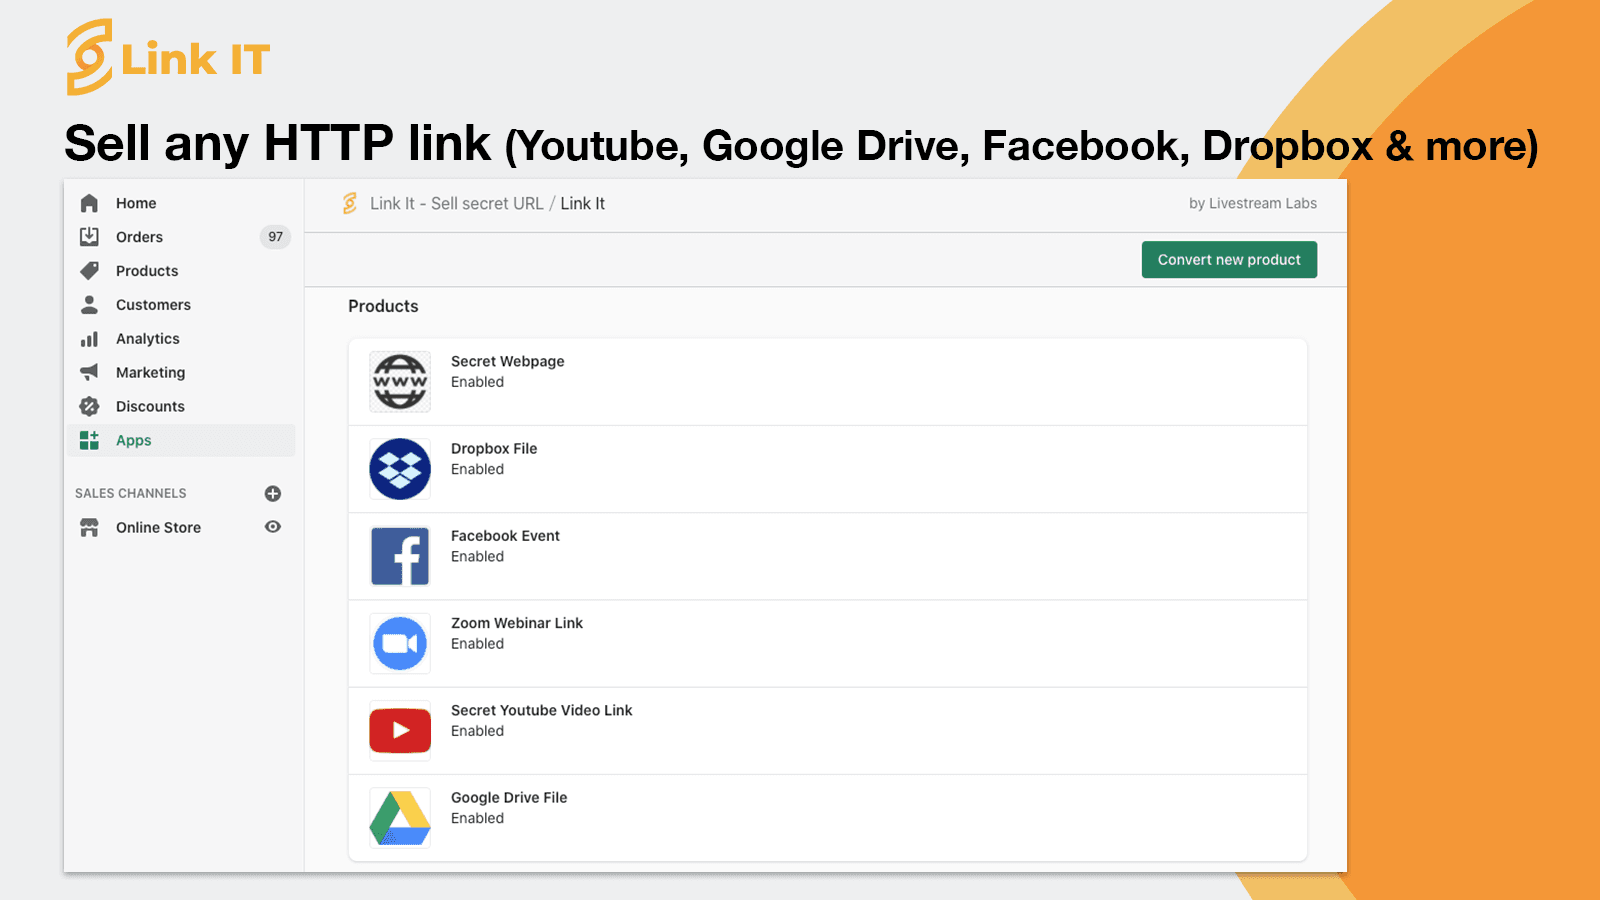Click the Link It breadcrumb link
Screen dimensions: 1600x900
click(583, 203)
